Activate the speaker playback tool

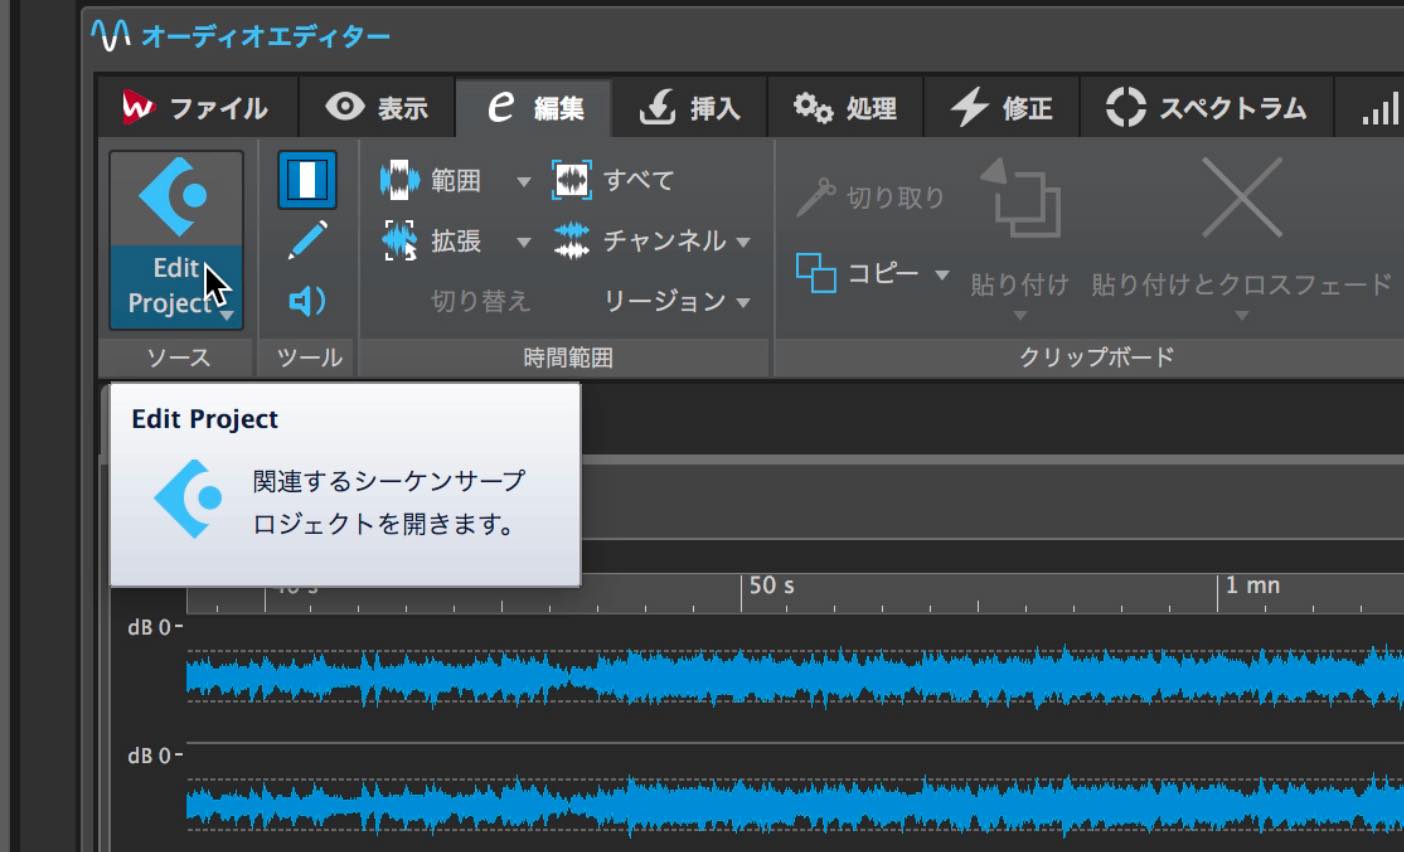tap(307, 301)
